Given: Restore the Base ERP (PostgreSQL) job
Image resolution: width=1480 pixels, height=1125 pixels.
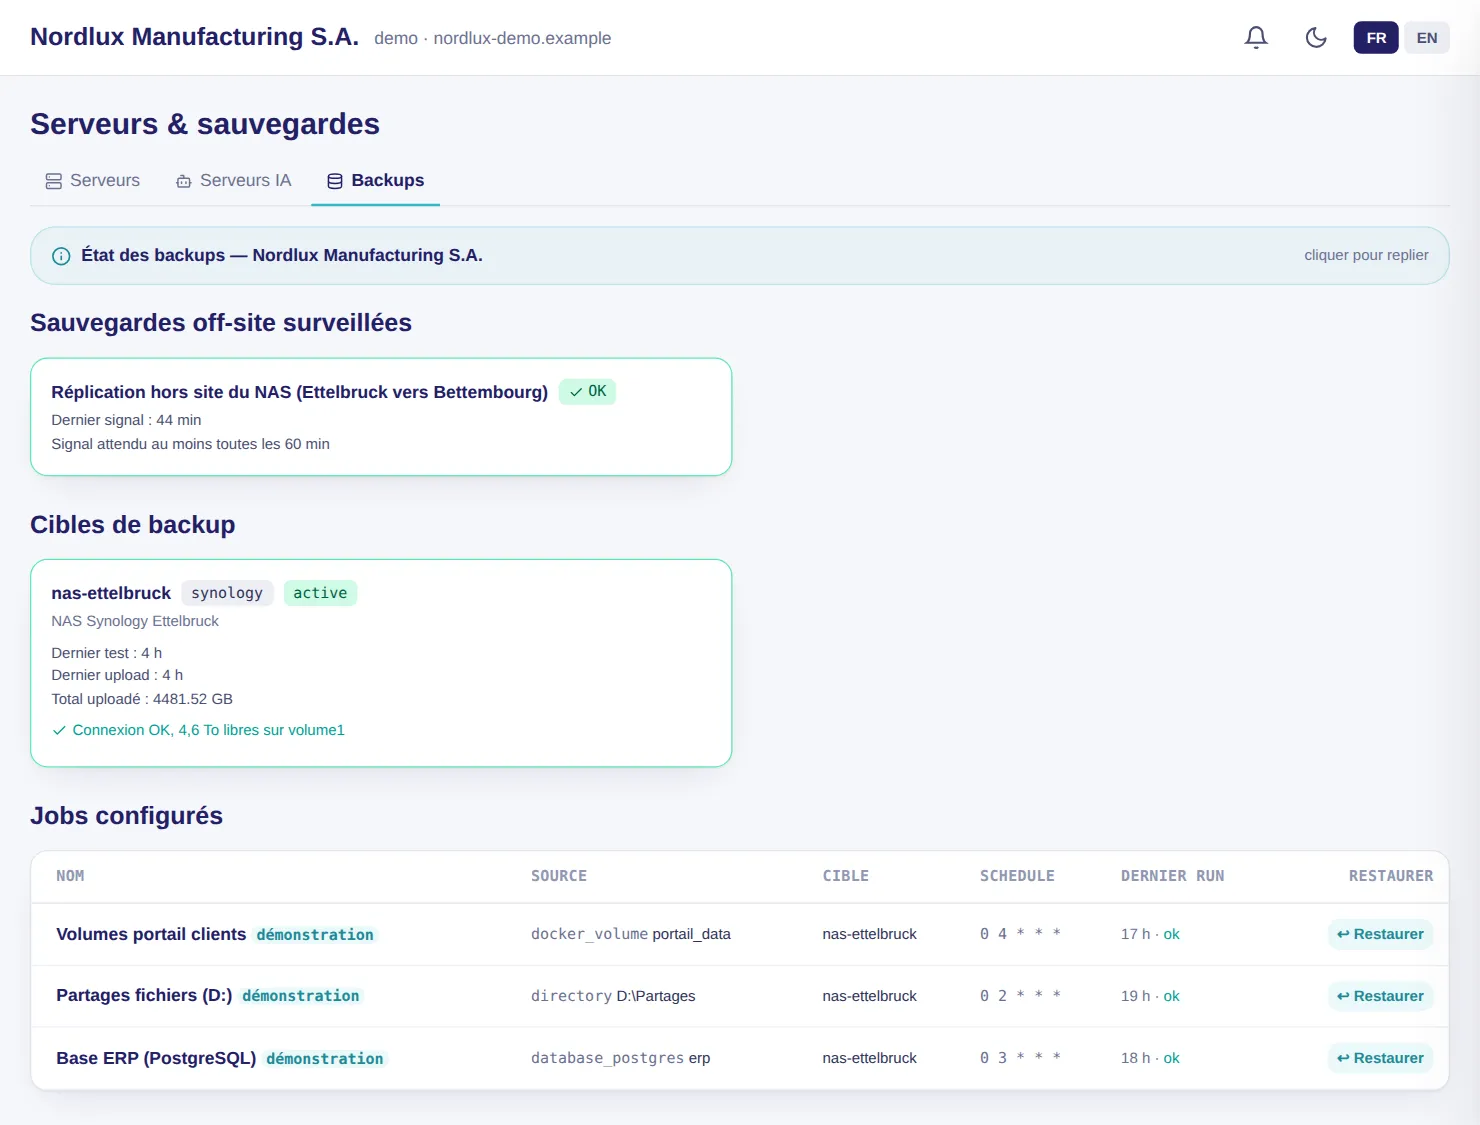Looking at the screenshot, I should (x=1380, y=1058).
